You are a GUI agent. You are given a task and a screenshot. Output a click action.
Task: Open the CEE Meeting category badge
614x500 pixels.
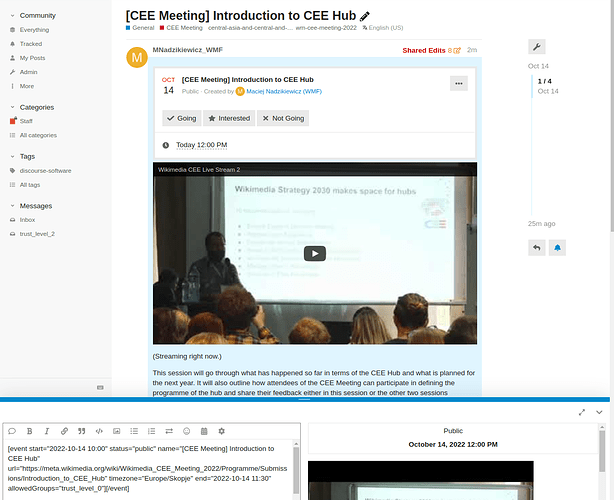coord(181,28)
